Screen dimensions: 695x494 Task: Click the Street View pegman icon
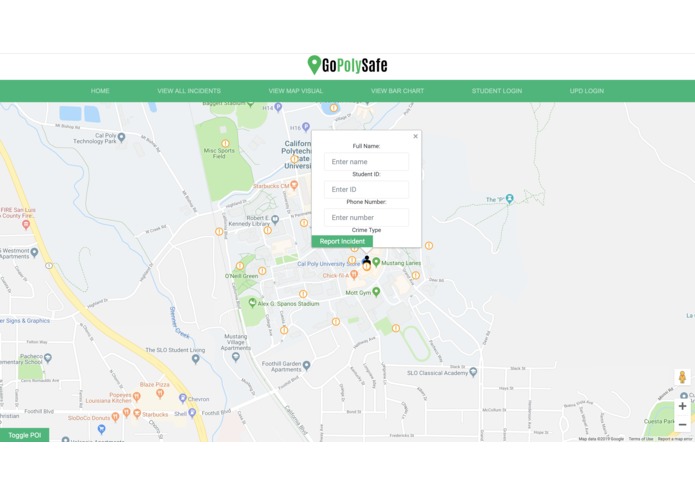683,377
